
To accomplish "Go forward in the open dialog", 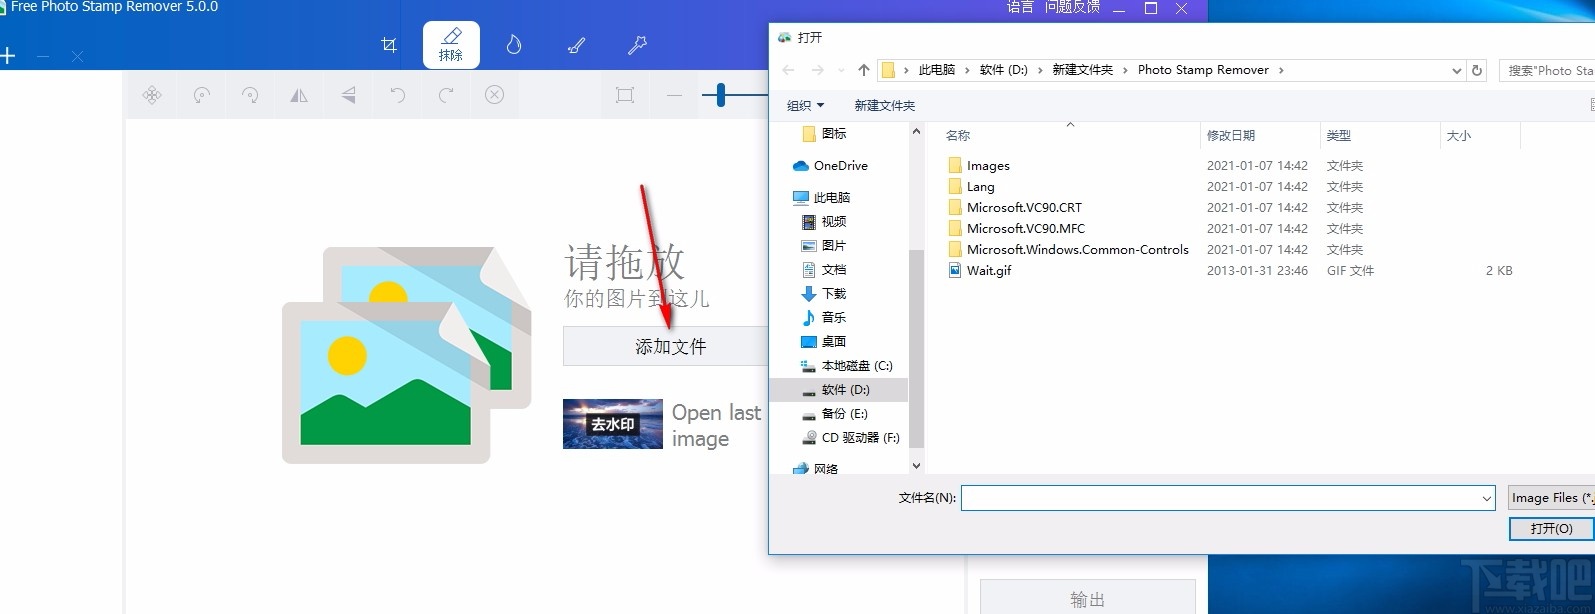I will click(x=818, y=70).
